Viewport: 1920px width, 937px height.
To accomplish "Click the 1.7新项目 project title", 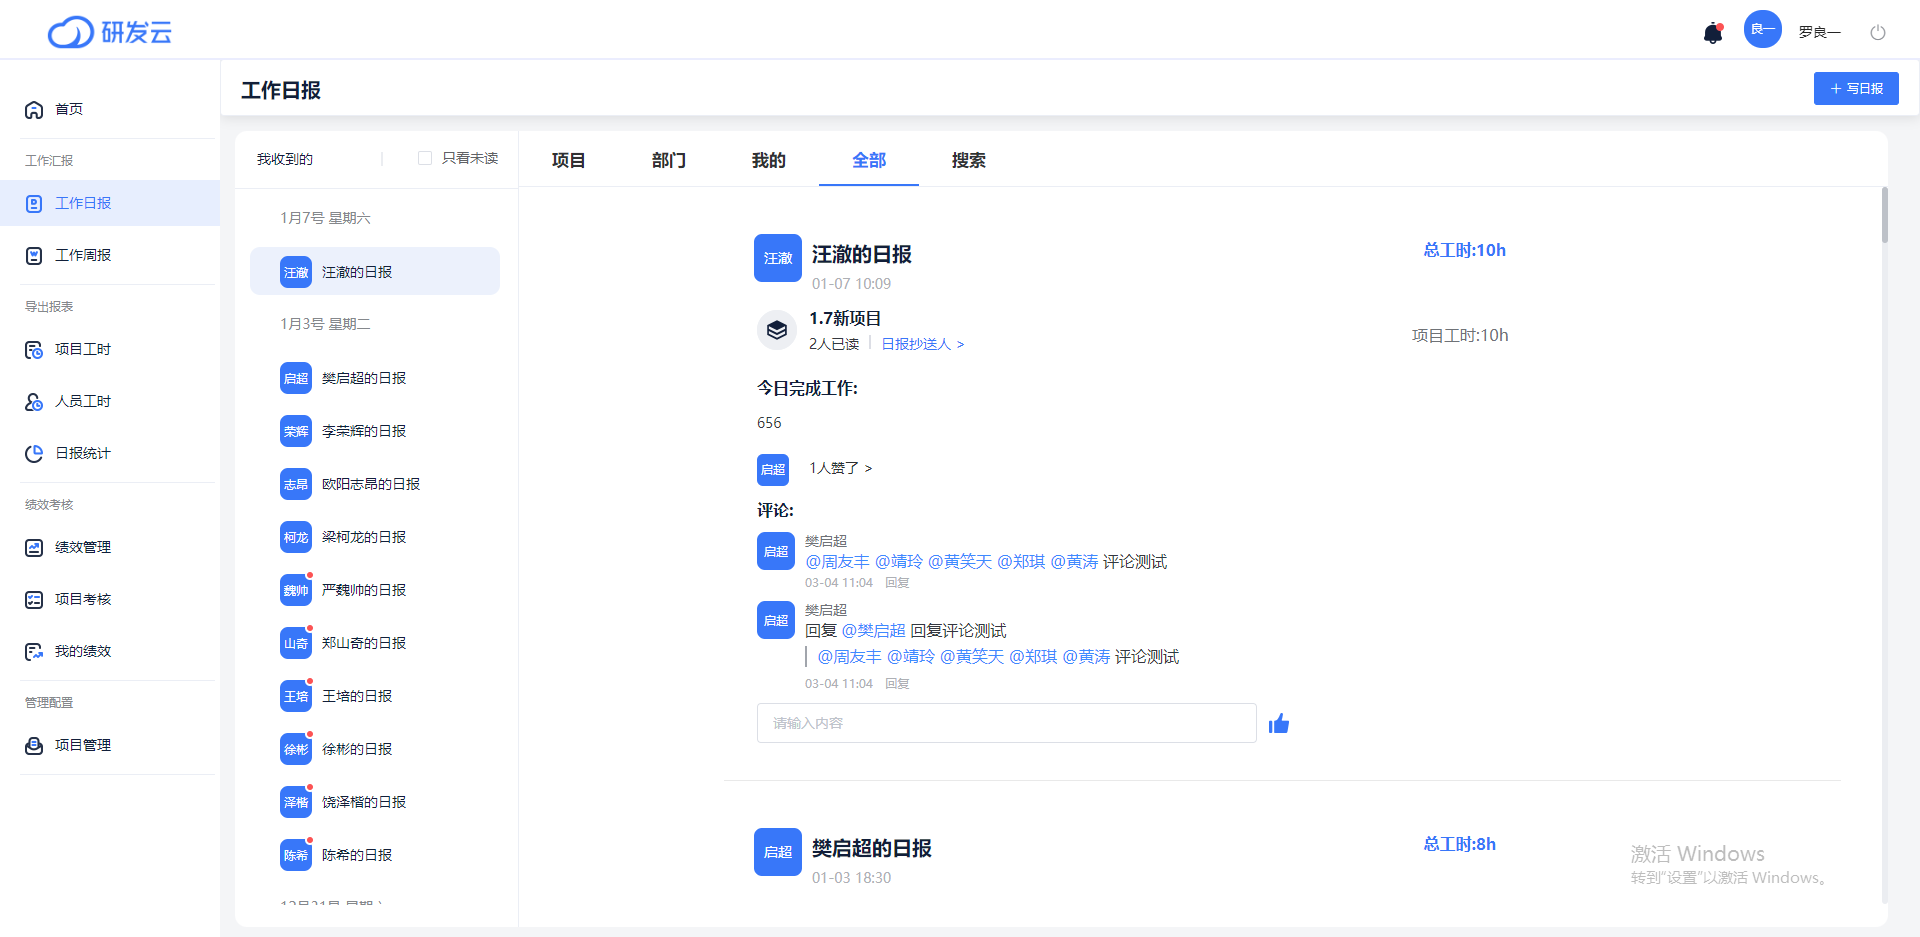I will point(845,318).
